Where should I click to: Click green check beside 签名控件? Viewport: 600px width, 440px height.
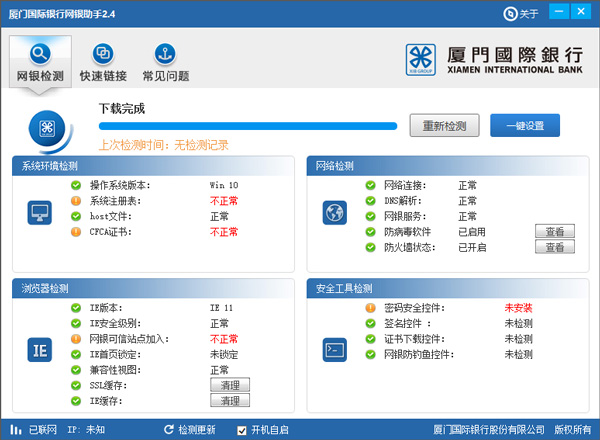click(x=370, y=323)
